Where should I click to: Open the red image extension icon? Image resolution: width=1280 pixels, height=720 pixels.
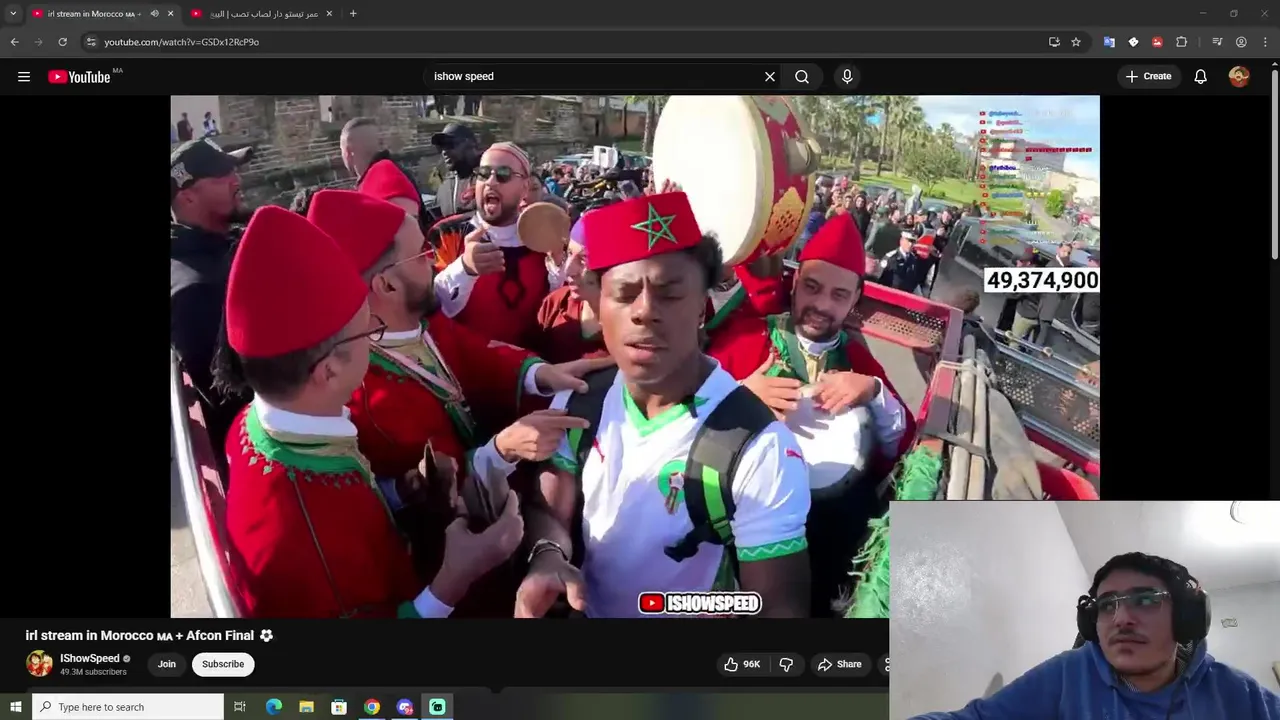click(1157, 42)
